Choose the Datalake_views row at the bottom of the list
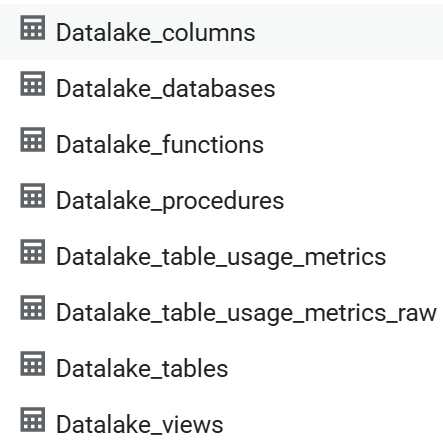The height and width of the screenshot is (447, 443). click(x=221, y=422)
